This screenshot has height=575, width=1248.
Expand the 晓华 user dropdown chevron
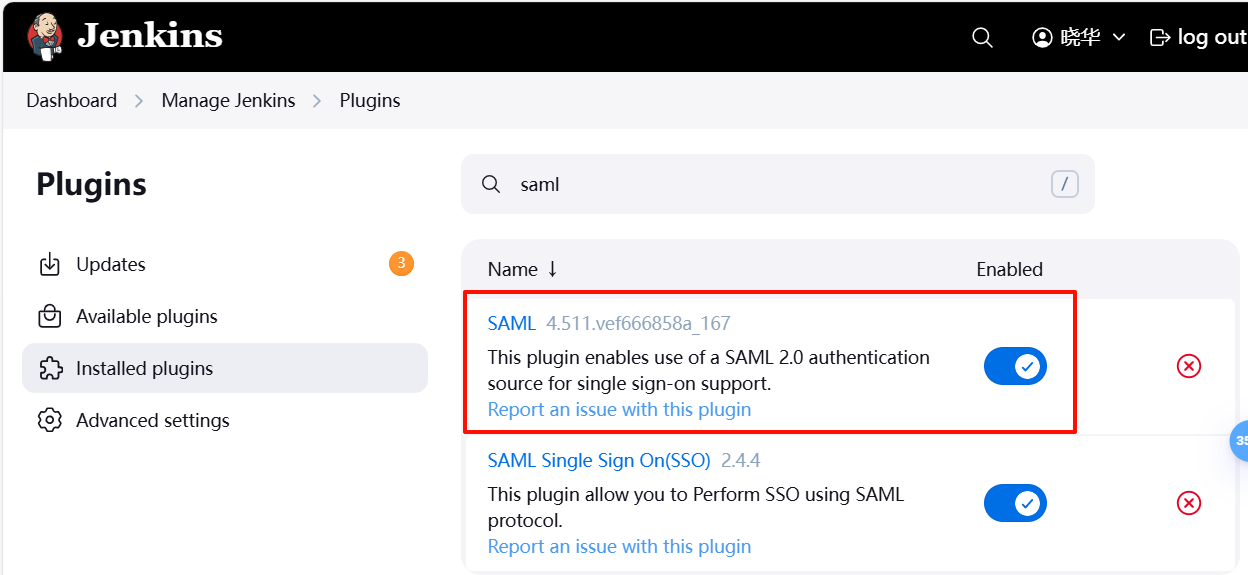1119,37
